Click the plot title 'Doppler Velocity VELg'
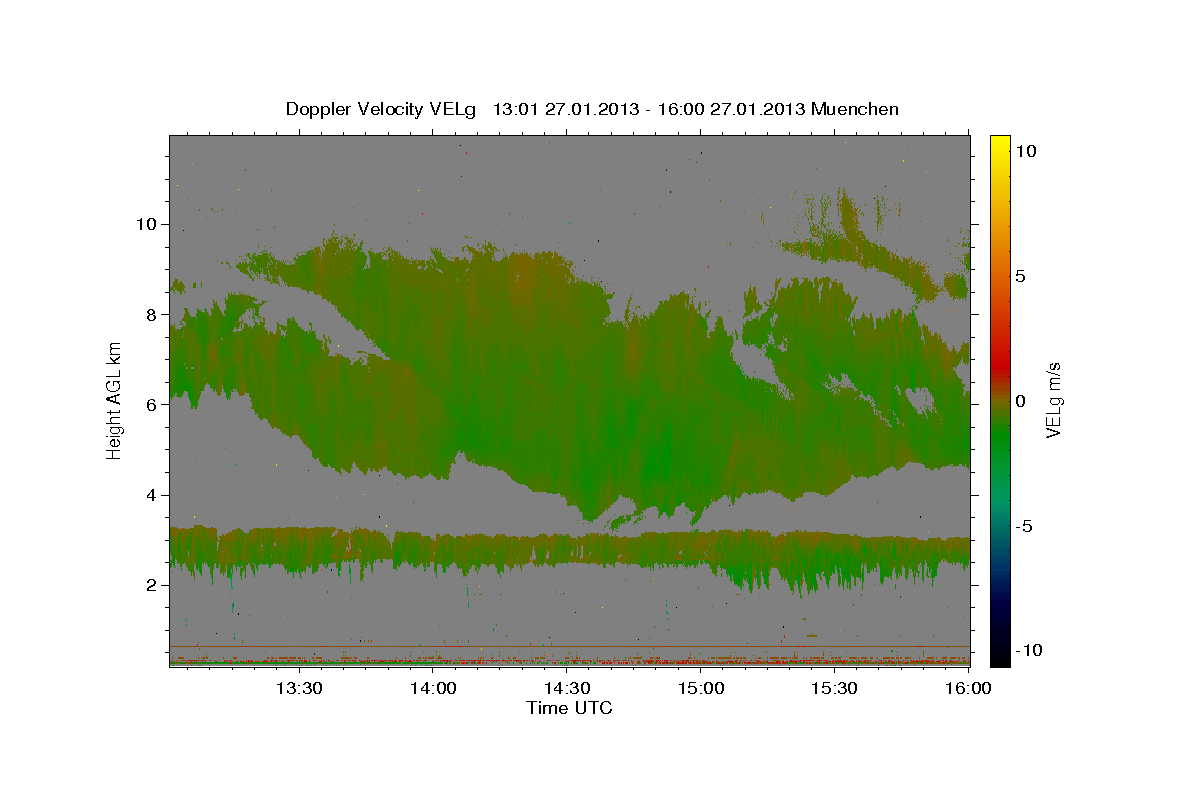The width and height of the screenshot is (1200, 800). tap(380, 109)
